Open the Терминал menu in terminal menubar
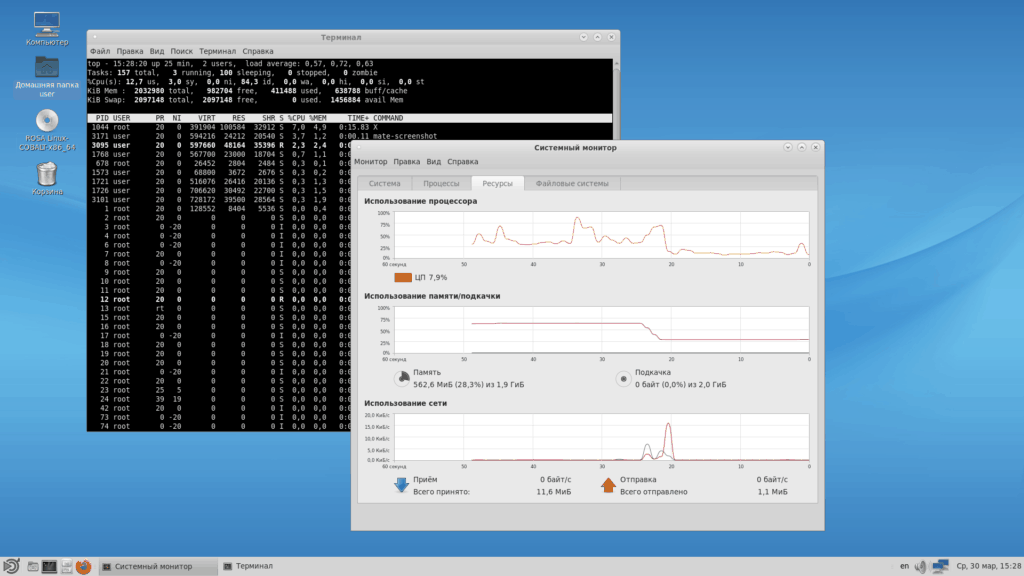Viewport: 1024px width, 576px height. point(217,50)
